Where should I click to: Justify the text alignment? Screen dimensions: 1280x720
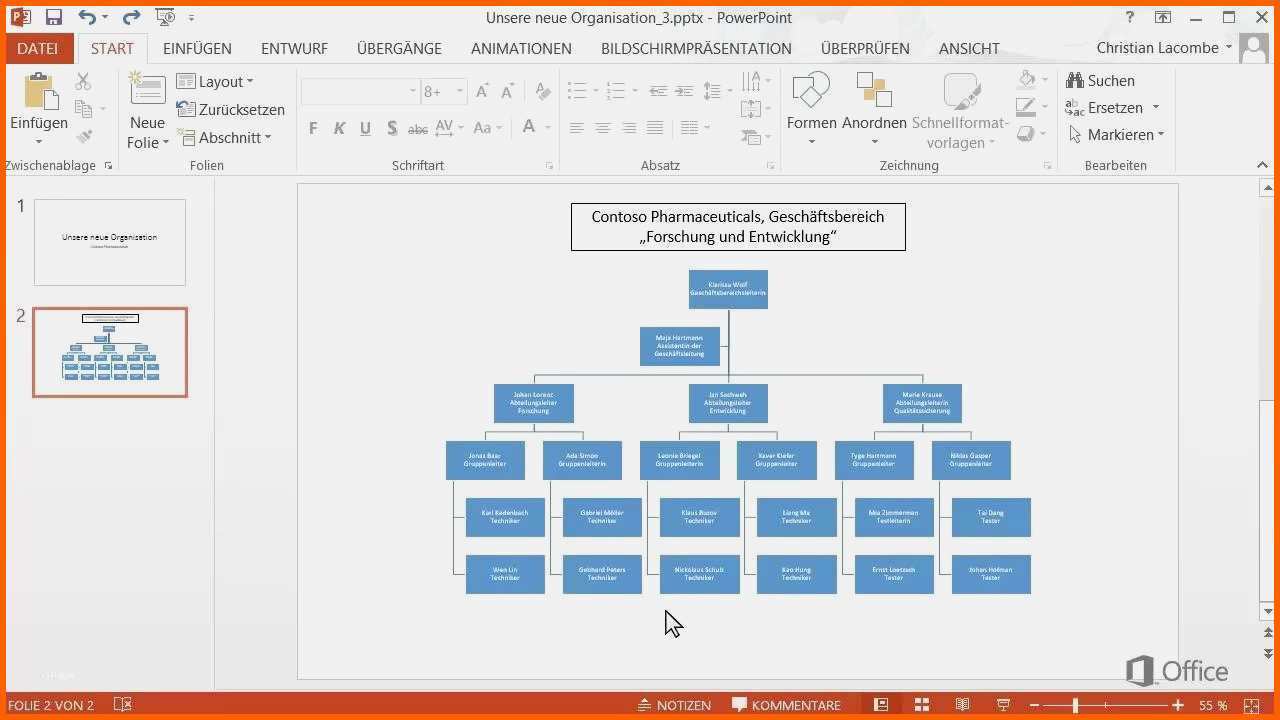655,128
